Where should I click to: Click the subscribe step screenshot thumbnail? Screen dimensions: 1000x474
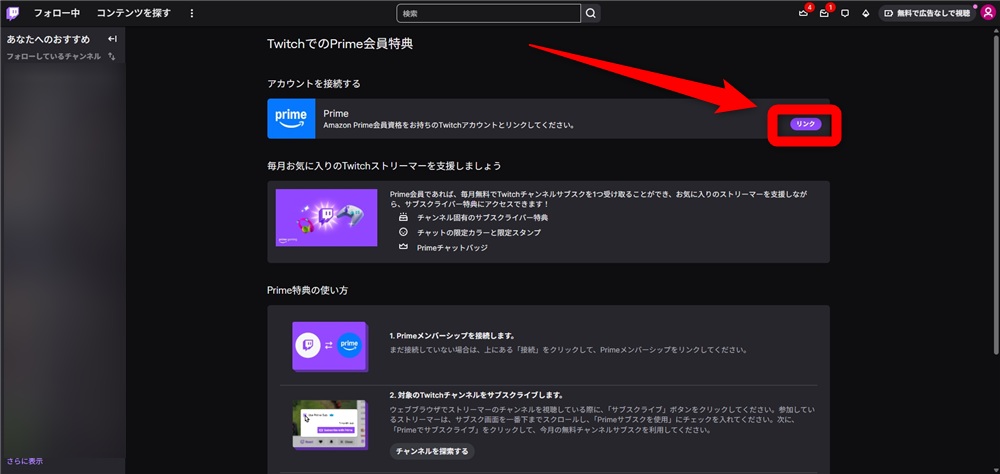(x=330, y=426)
